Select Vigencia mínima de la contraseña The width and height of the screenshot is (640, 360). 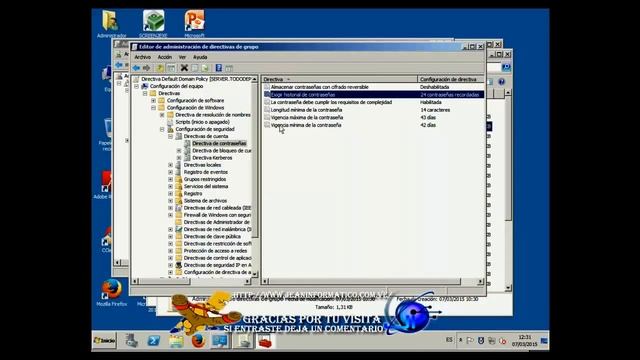point(306,125)
